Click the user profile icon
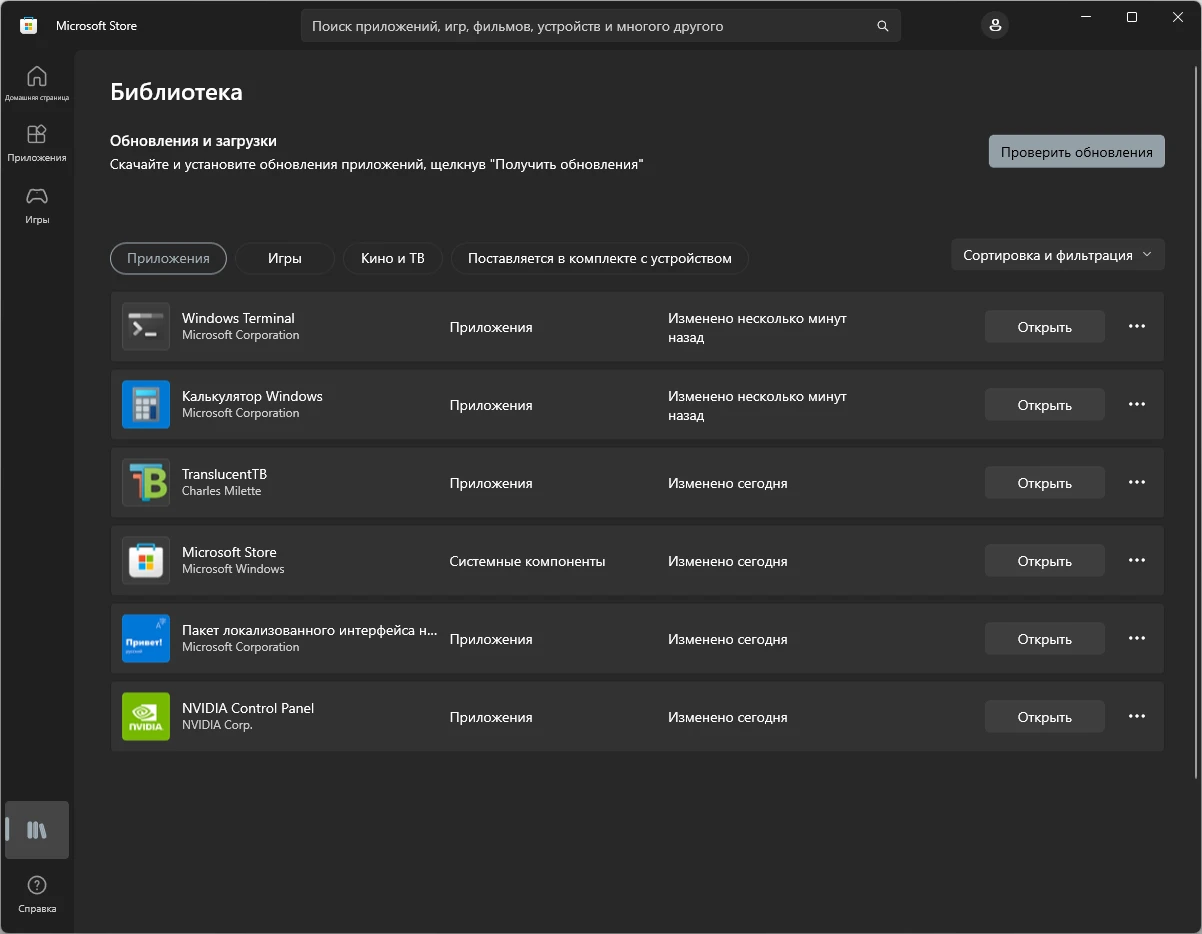The width and height of the screenshot is (1202, 934). [994, 26]
